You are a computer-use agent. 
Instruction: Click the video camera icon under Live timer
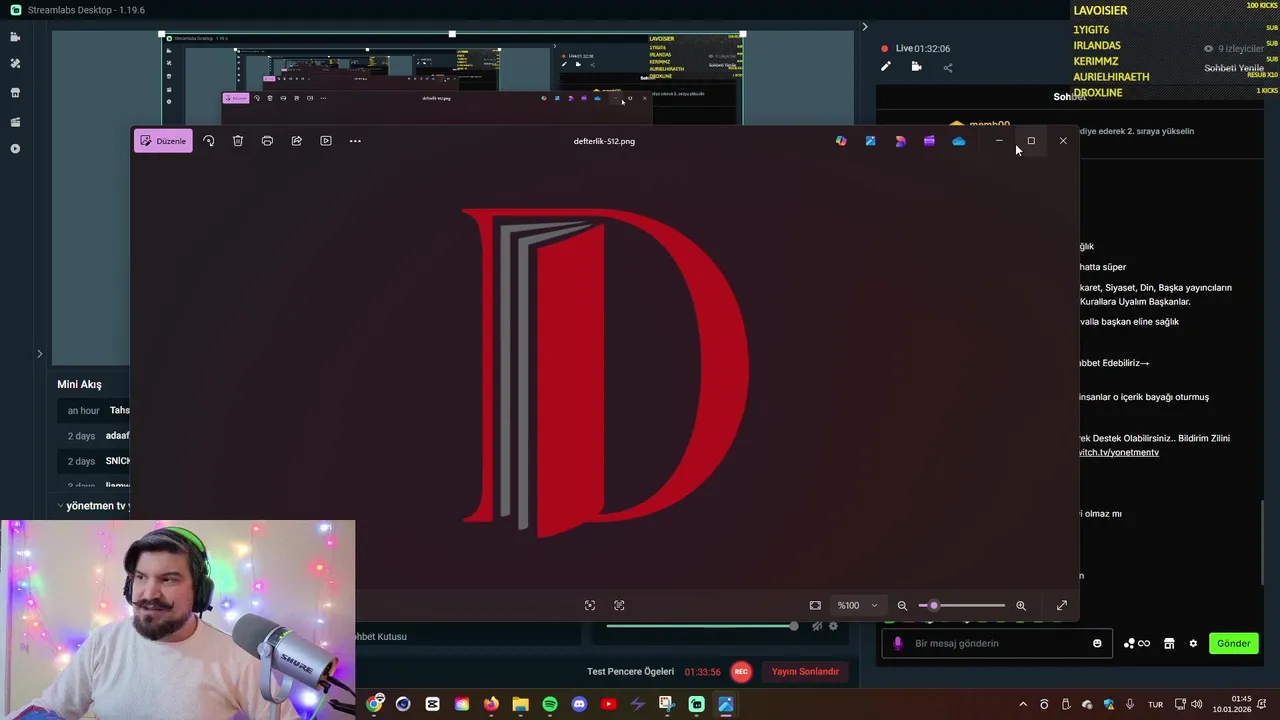[x=916, y=67]
